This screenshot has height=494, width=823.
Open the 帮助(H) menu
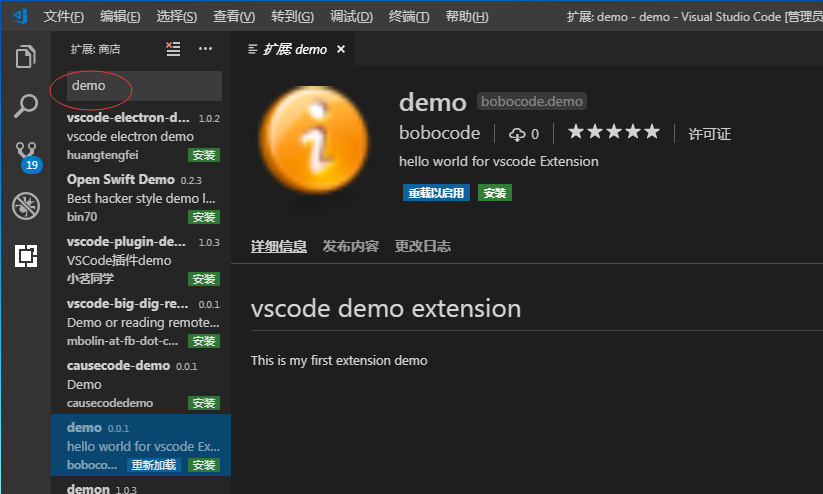tap(467, 16)
